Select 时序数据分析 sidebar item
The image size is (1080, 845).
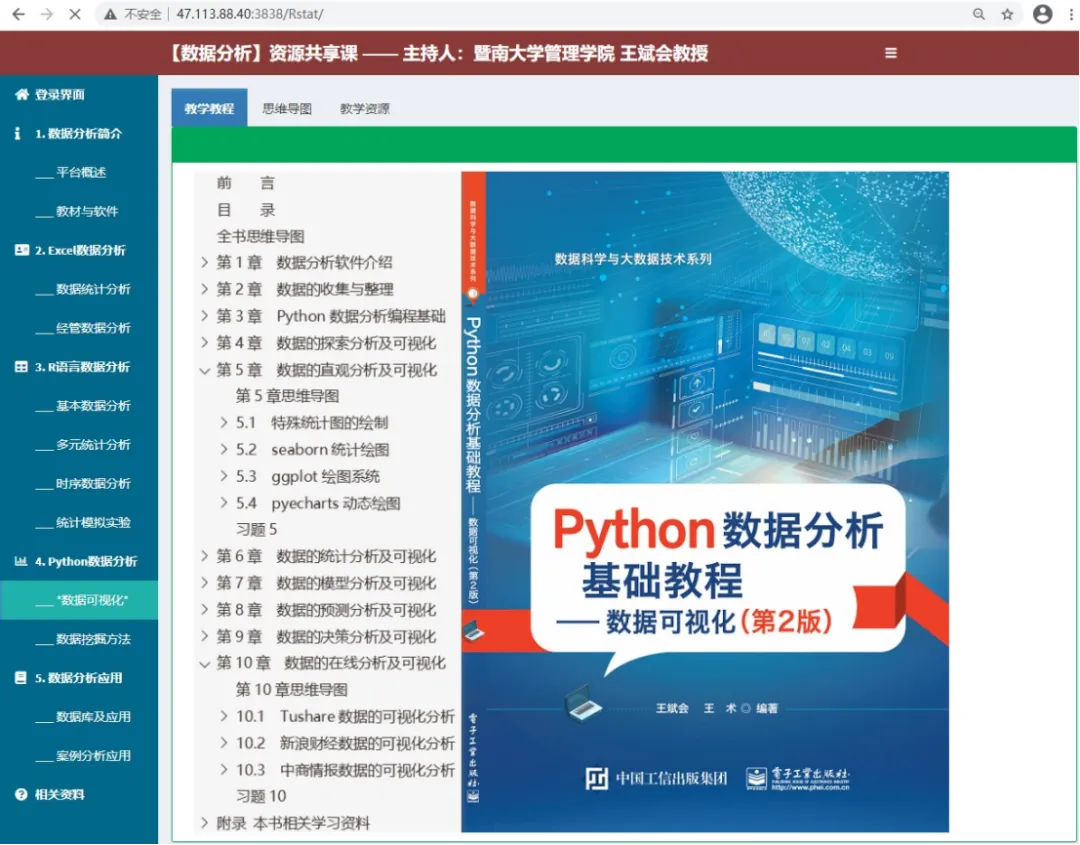click(79, 483)
